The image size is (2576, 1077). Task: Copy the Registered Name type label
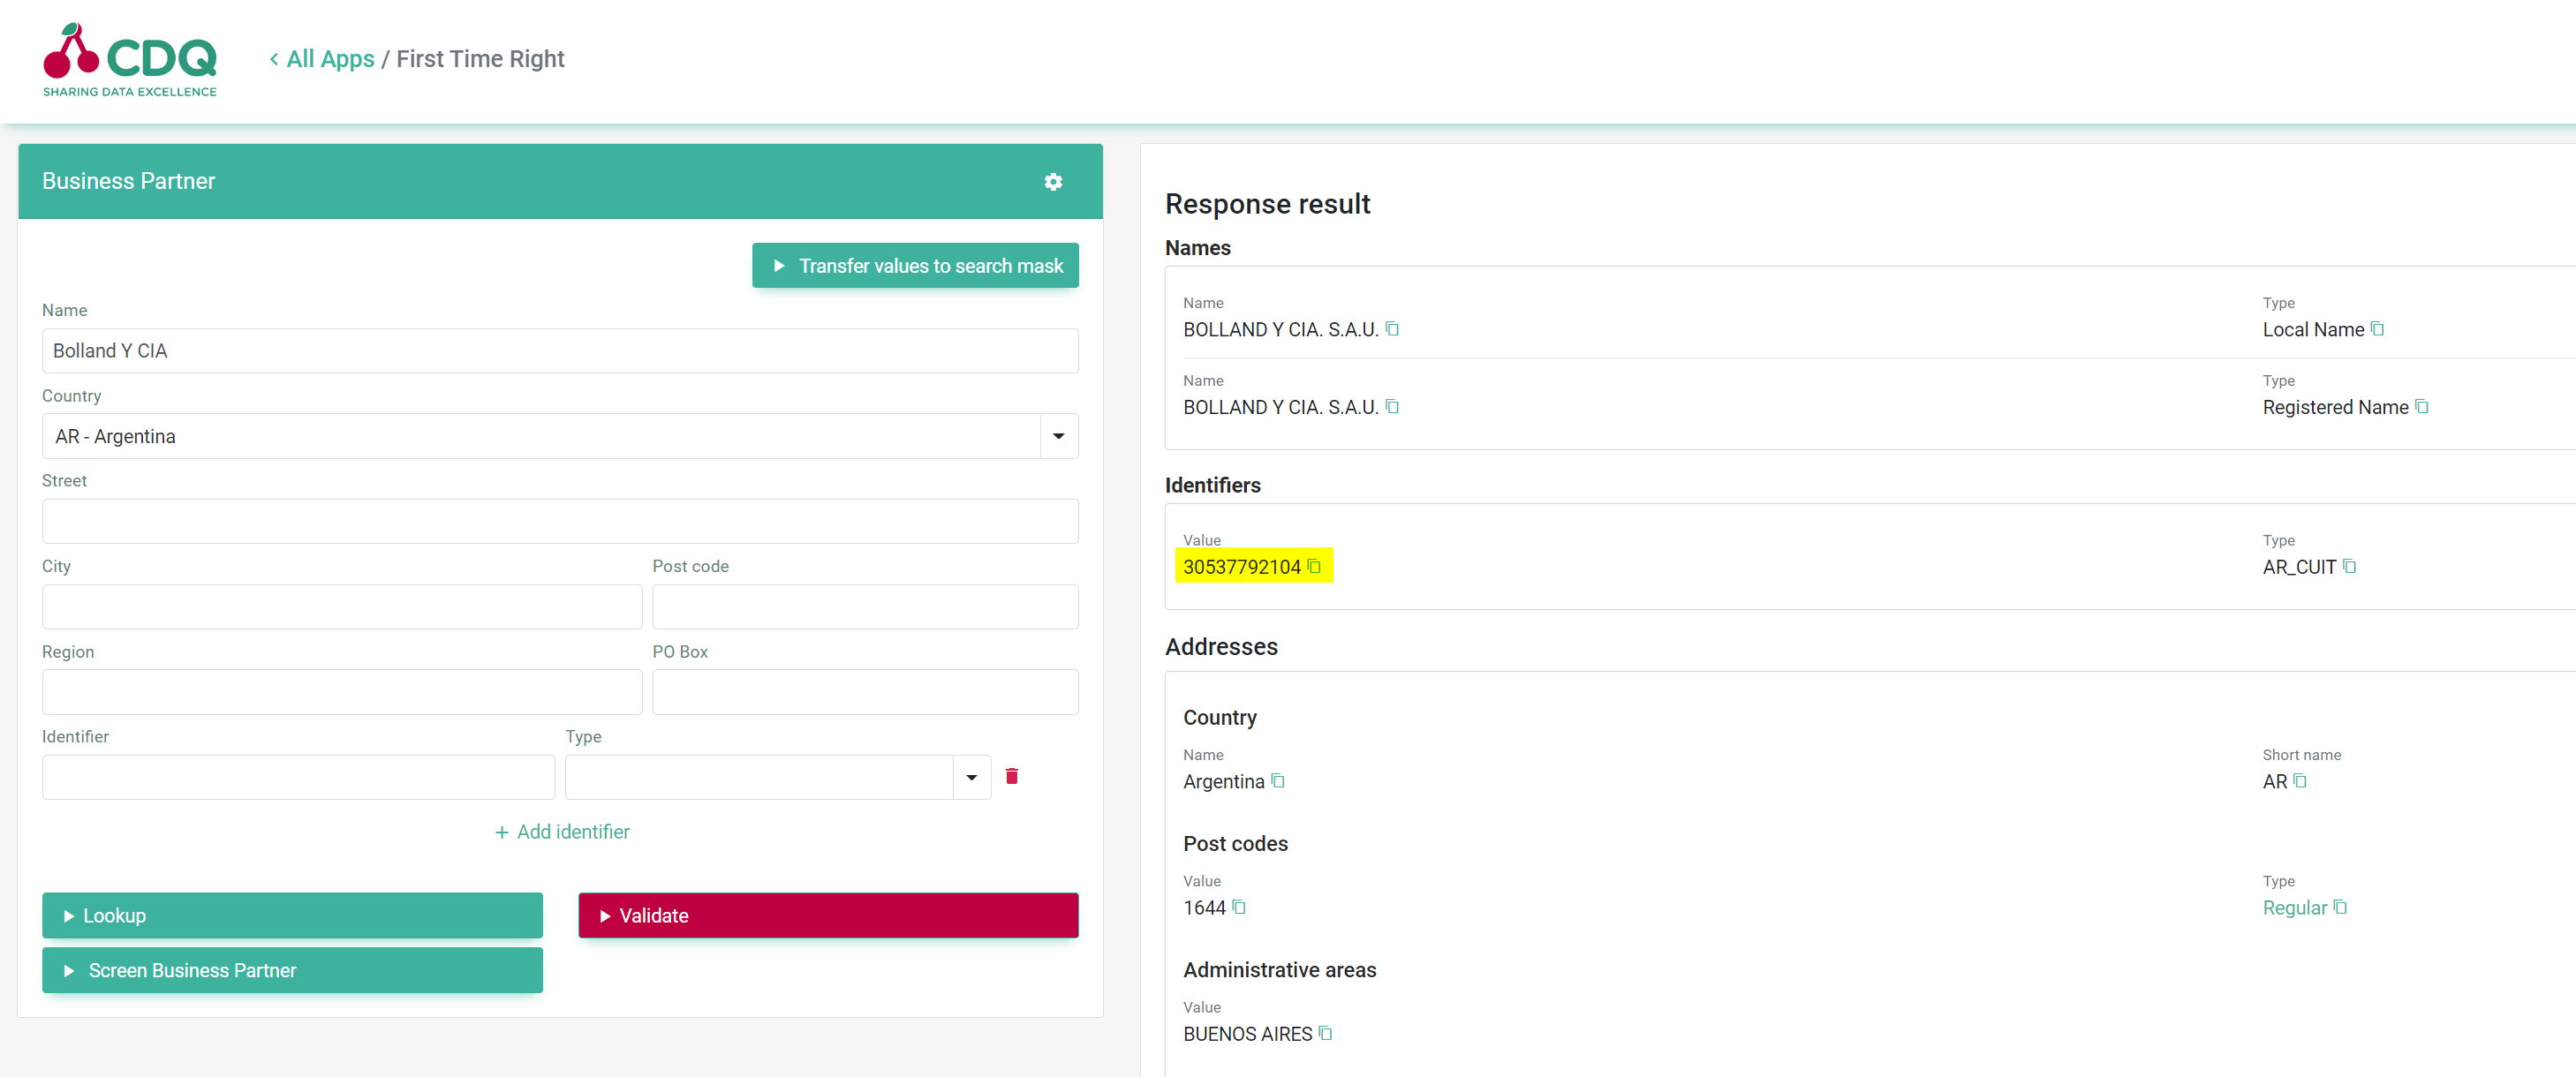(x=2421, y=406)
